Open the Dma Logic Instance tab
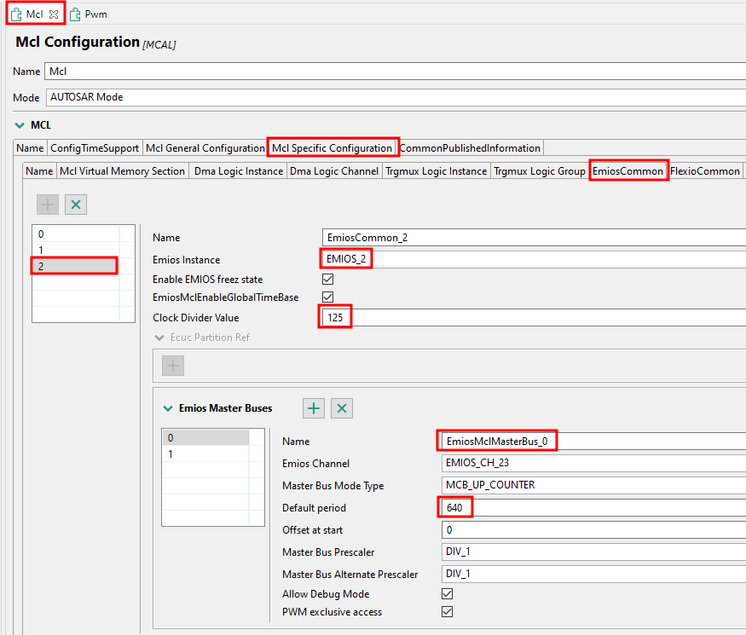Screen dimensions: 746x635 click(x=238, y=171)
